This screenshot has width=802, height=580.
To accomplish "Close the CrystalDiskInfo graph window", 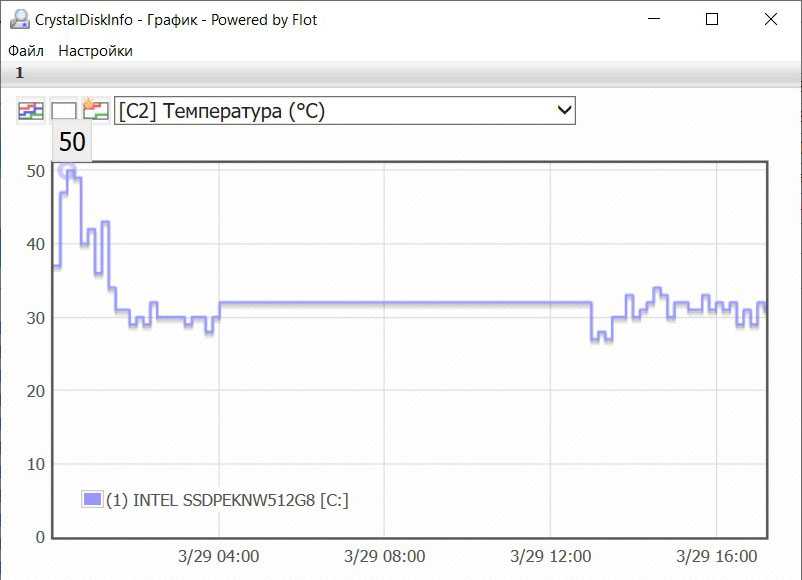I will coord(769,19).
